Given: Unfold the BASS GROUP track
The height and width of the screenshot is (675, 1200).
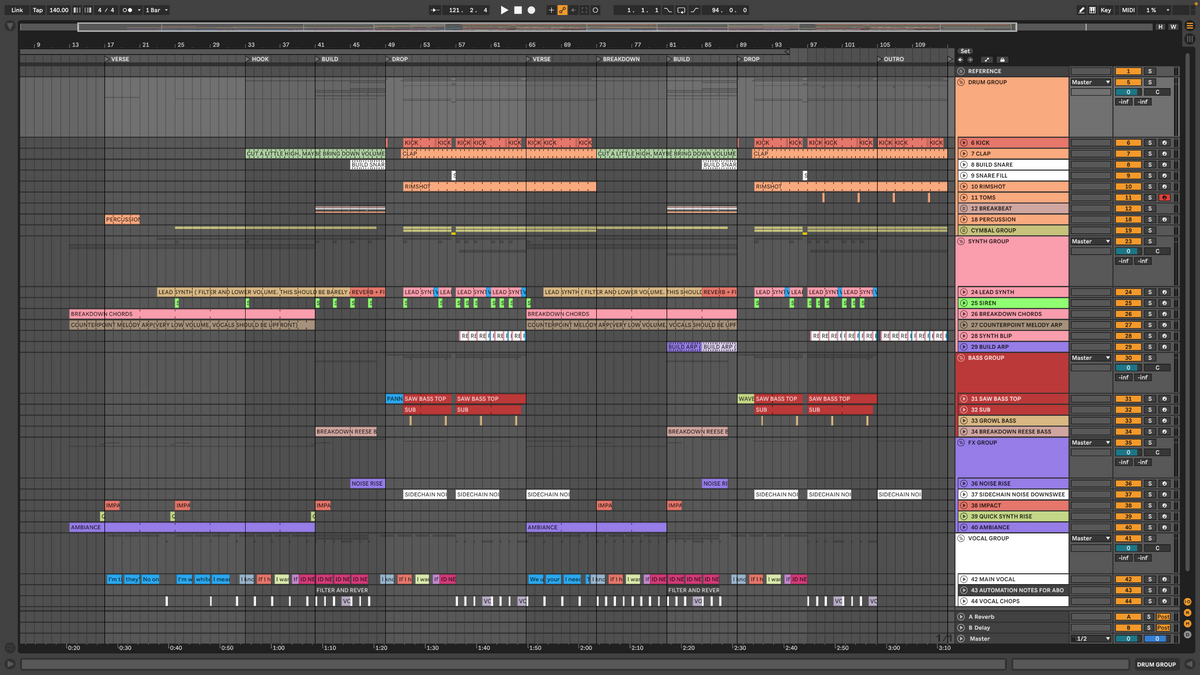Looking at the screenshot, I should [959, 357].
